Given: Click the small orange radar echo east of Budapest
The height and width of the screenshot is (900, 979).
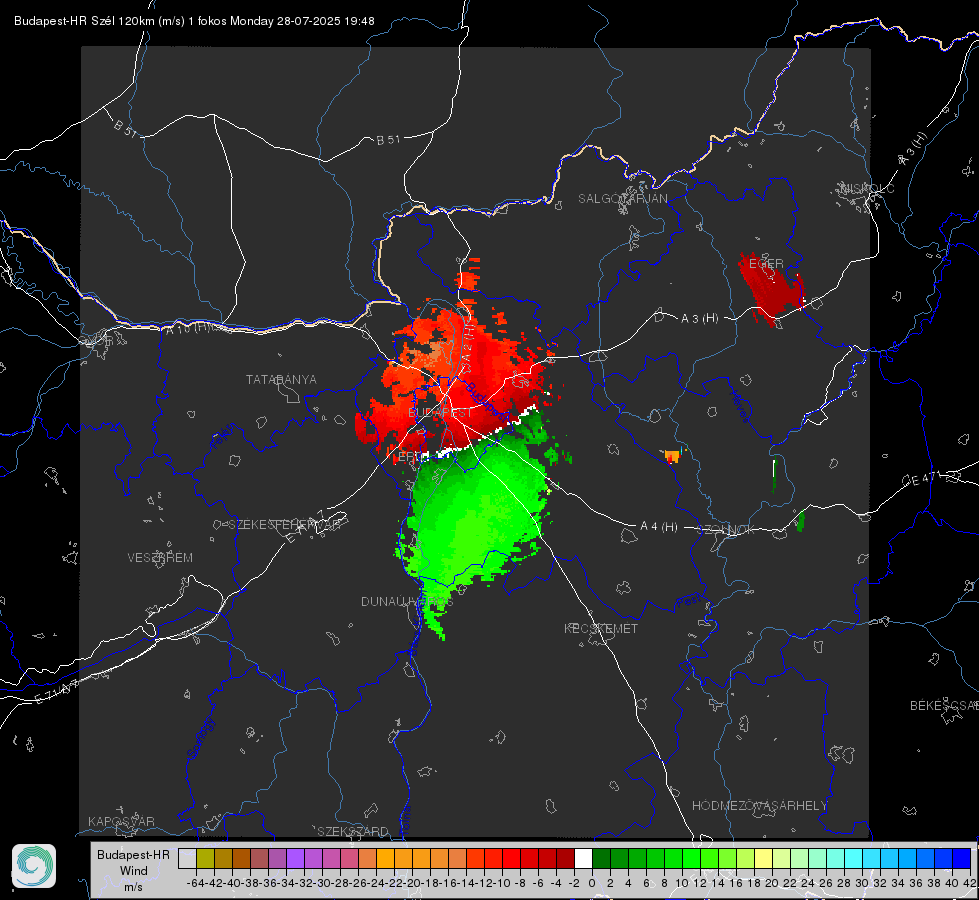Looking at the screenshot, I should 672,456.
